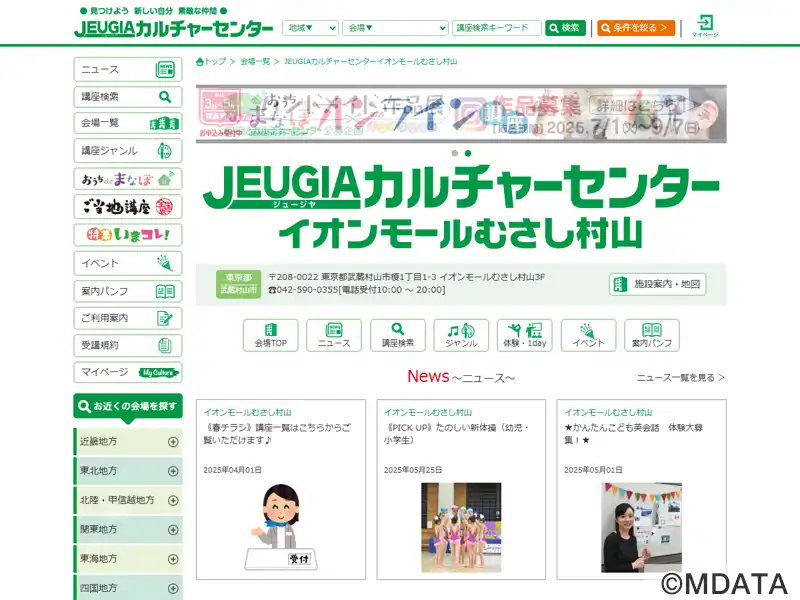Select the first carousel dot indicator
Image resolution: width=800 pixels, height=600 pixels.
click(x=455, y=153)
